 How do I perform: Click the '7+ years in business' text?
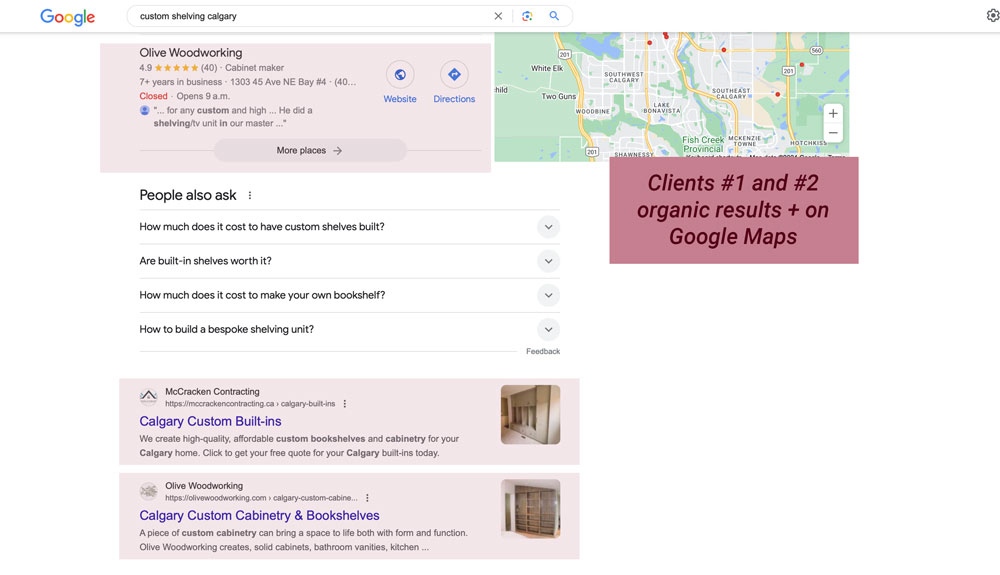(x=180, y=82)
